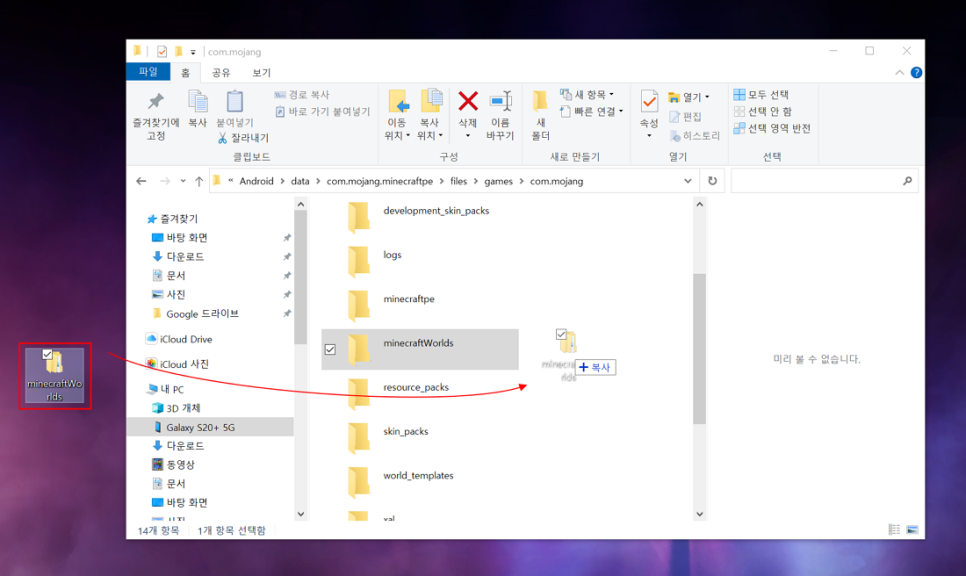Click Copy path (경로 복사)

302,95
